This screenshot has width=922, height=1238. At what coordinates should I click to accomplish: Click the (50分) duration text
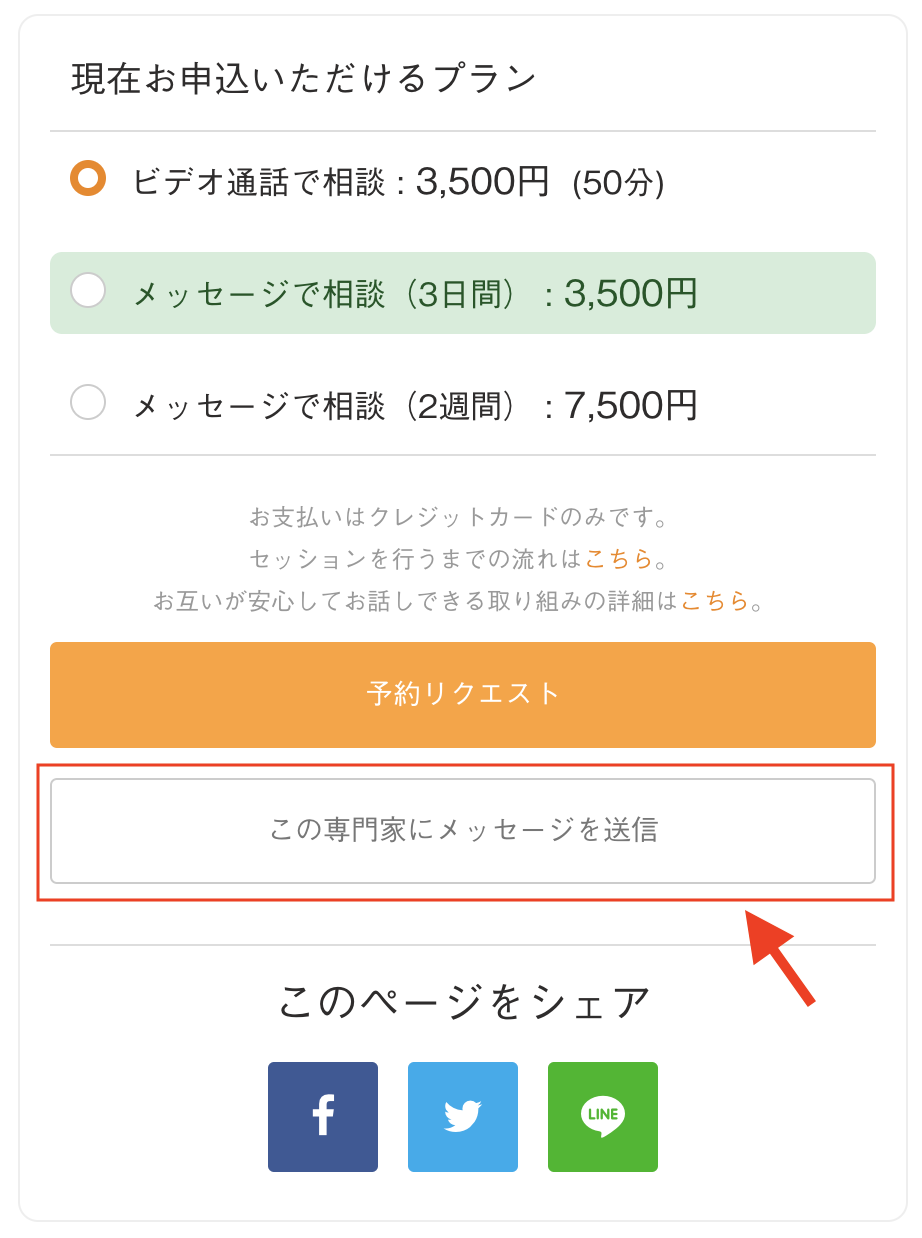coord(617,183)
